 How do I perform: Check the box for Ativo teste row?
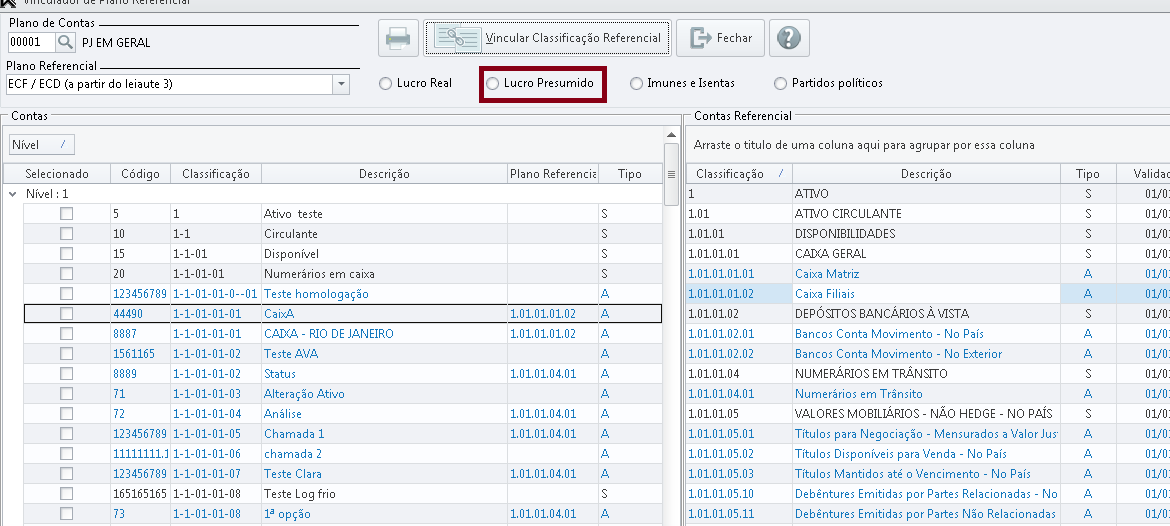coord(66,214)
